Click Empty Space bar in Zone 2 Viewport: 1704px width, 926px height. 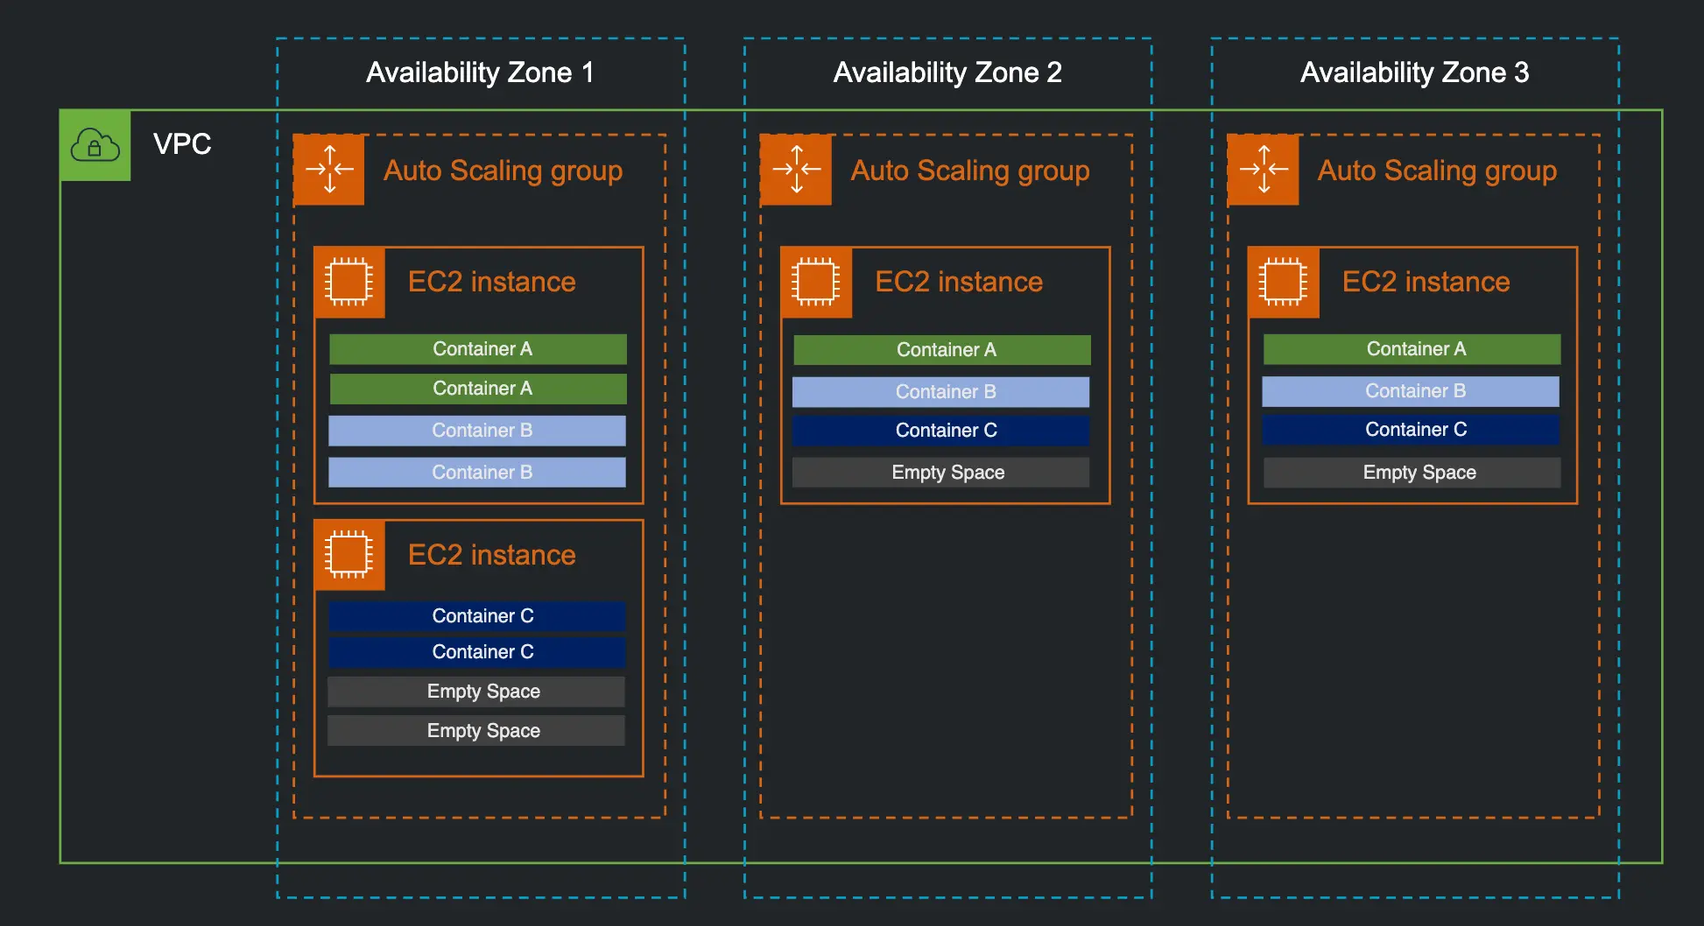941,472
